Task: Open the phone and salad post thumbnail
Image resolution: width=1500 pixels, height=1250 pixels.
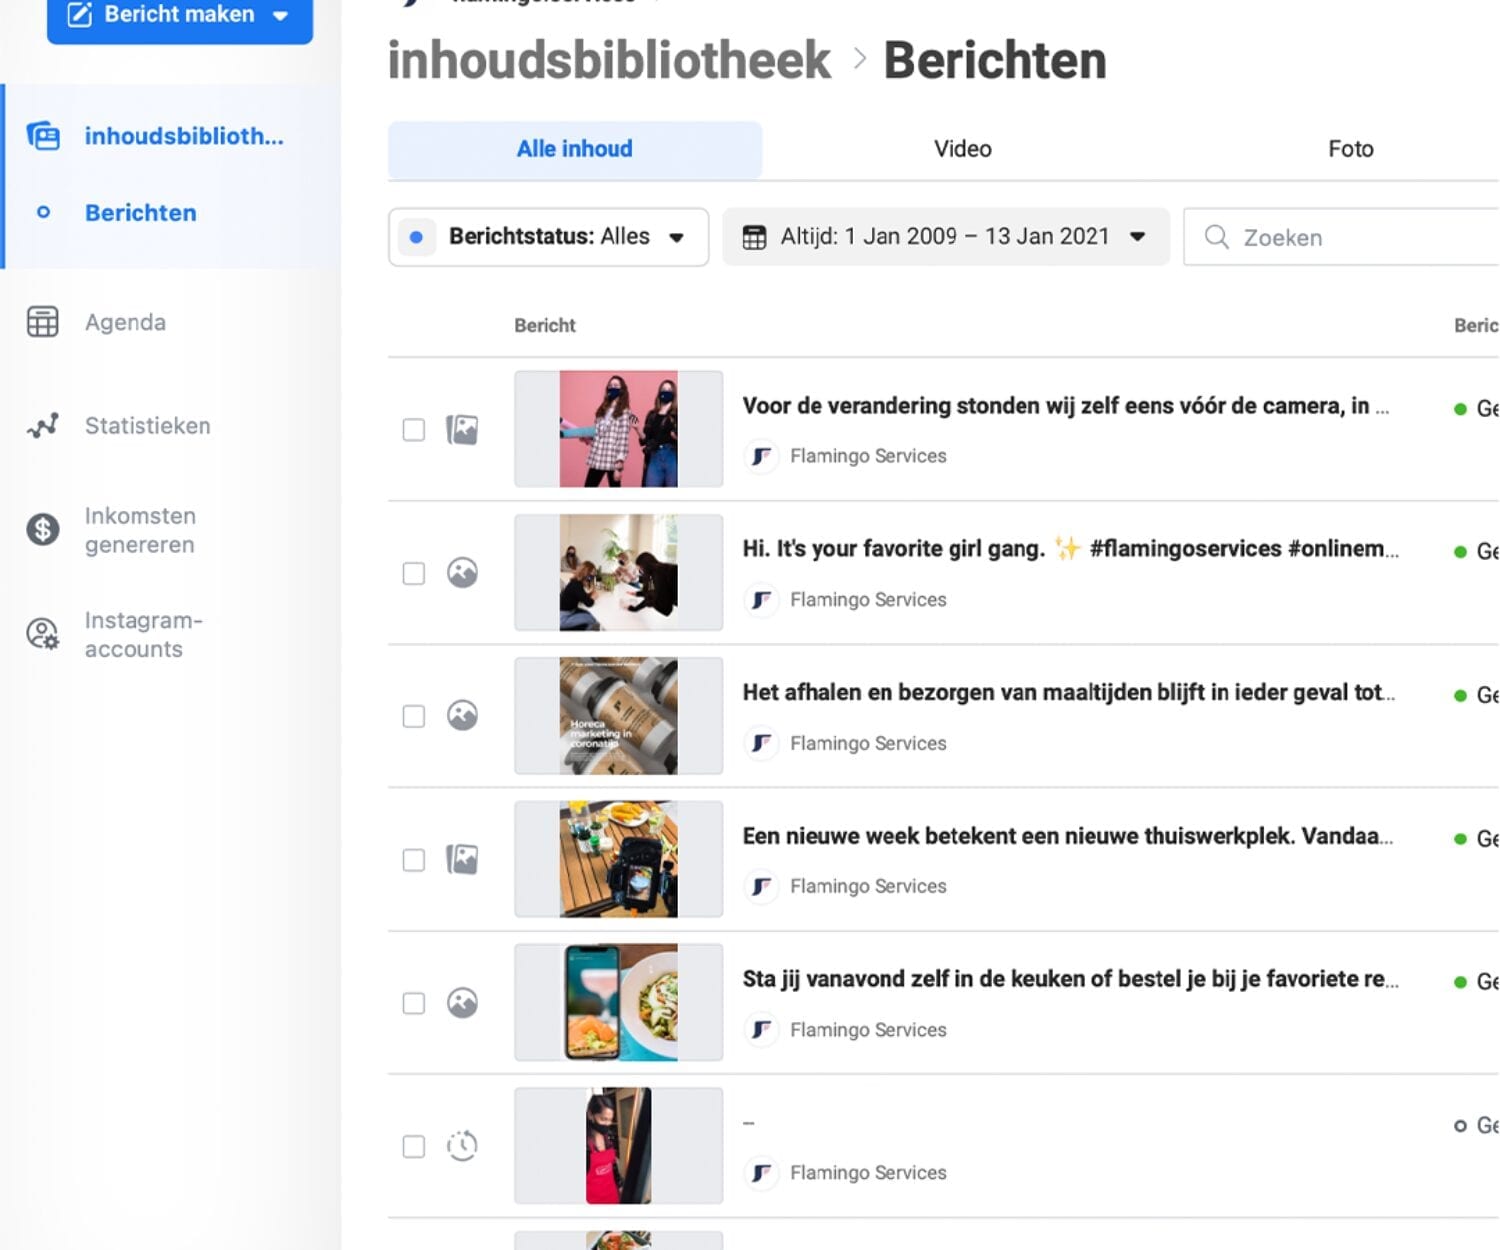Action: 619,1002
